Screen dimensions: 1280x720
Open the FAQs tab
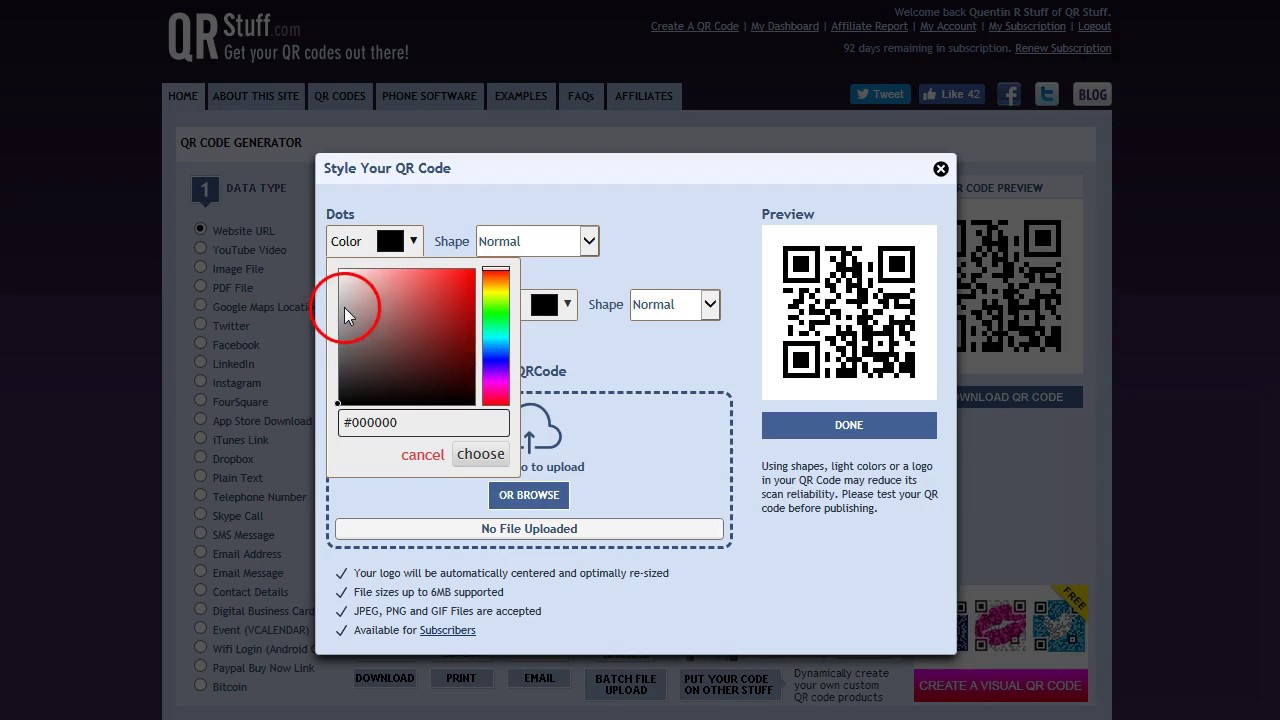pos(580,96)
